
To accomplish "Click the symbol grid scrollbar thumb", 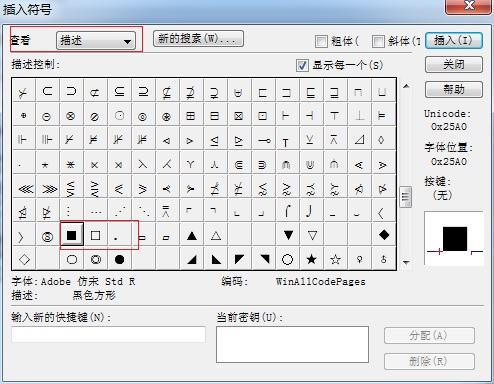I will [406, 197].
